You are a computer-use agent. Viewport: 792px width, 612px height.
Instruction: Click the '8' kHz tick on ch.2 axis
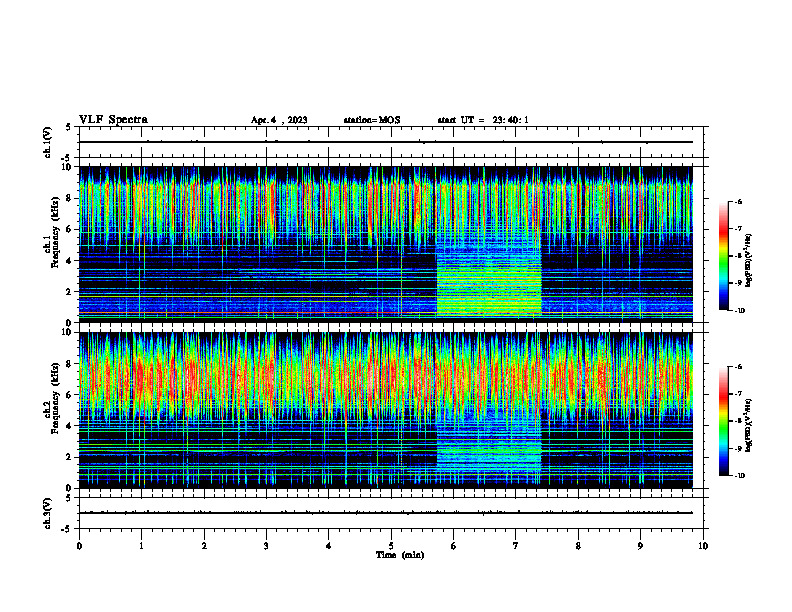[x=69, y=364]
